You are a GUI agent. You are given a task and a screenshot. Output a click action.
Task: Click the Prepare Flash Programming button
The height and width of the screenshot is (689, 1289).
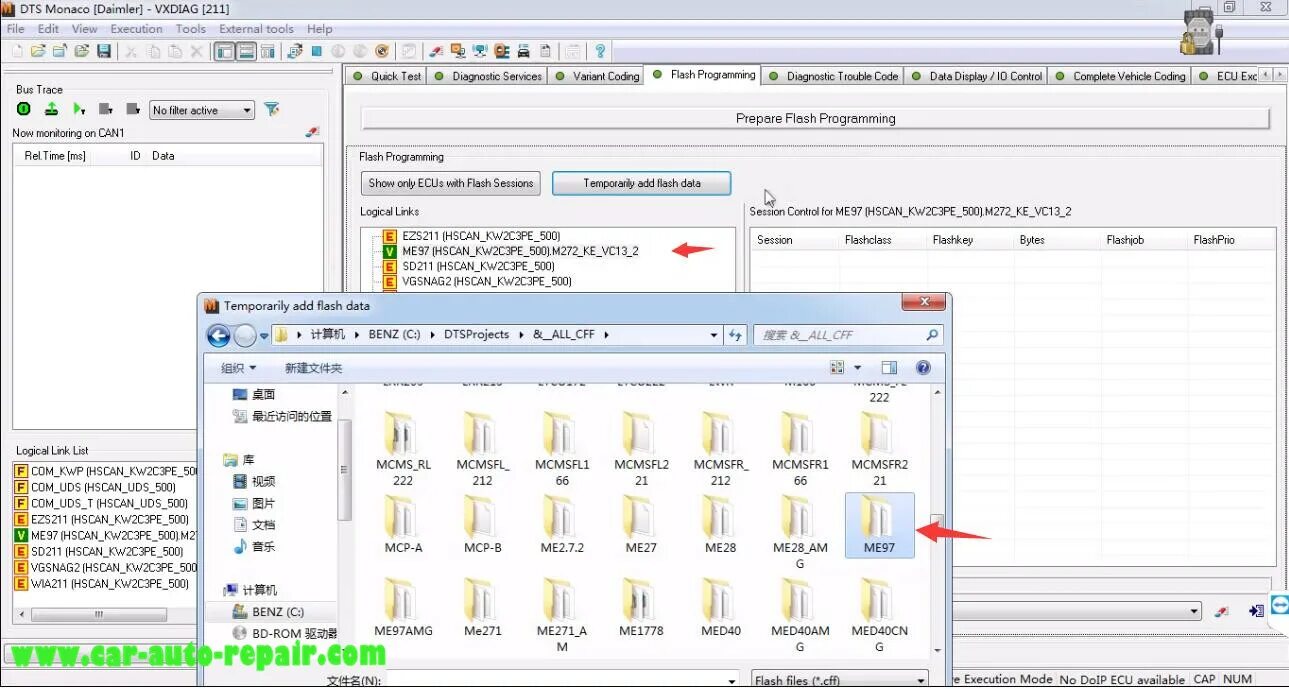coord(815,118)
